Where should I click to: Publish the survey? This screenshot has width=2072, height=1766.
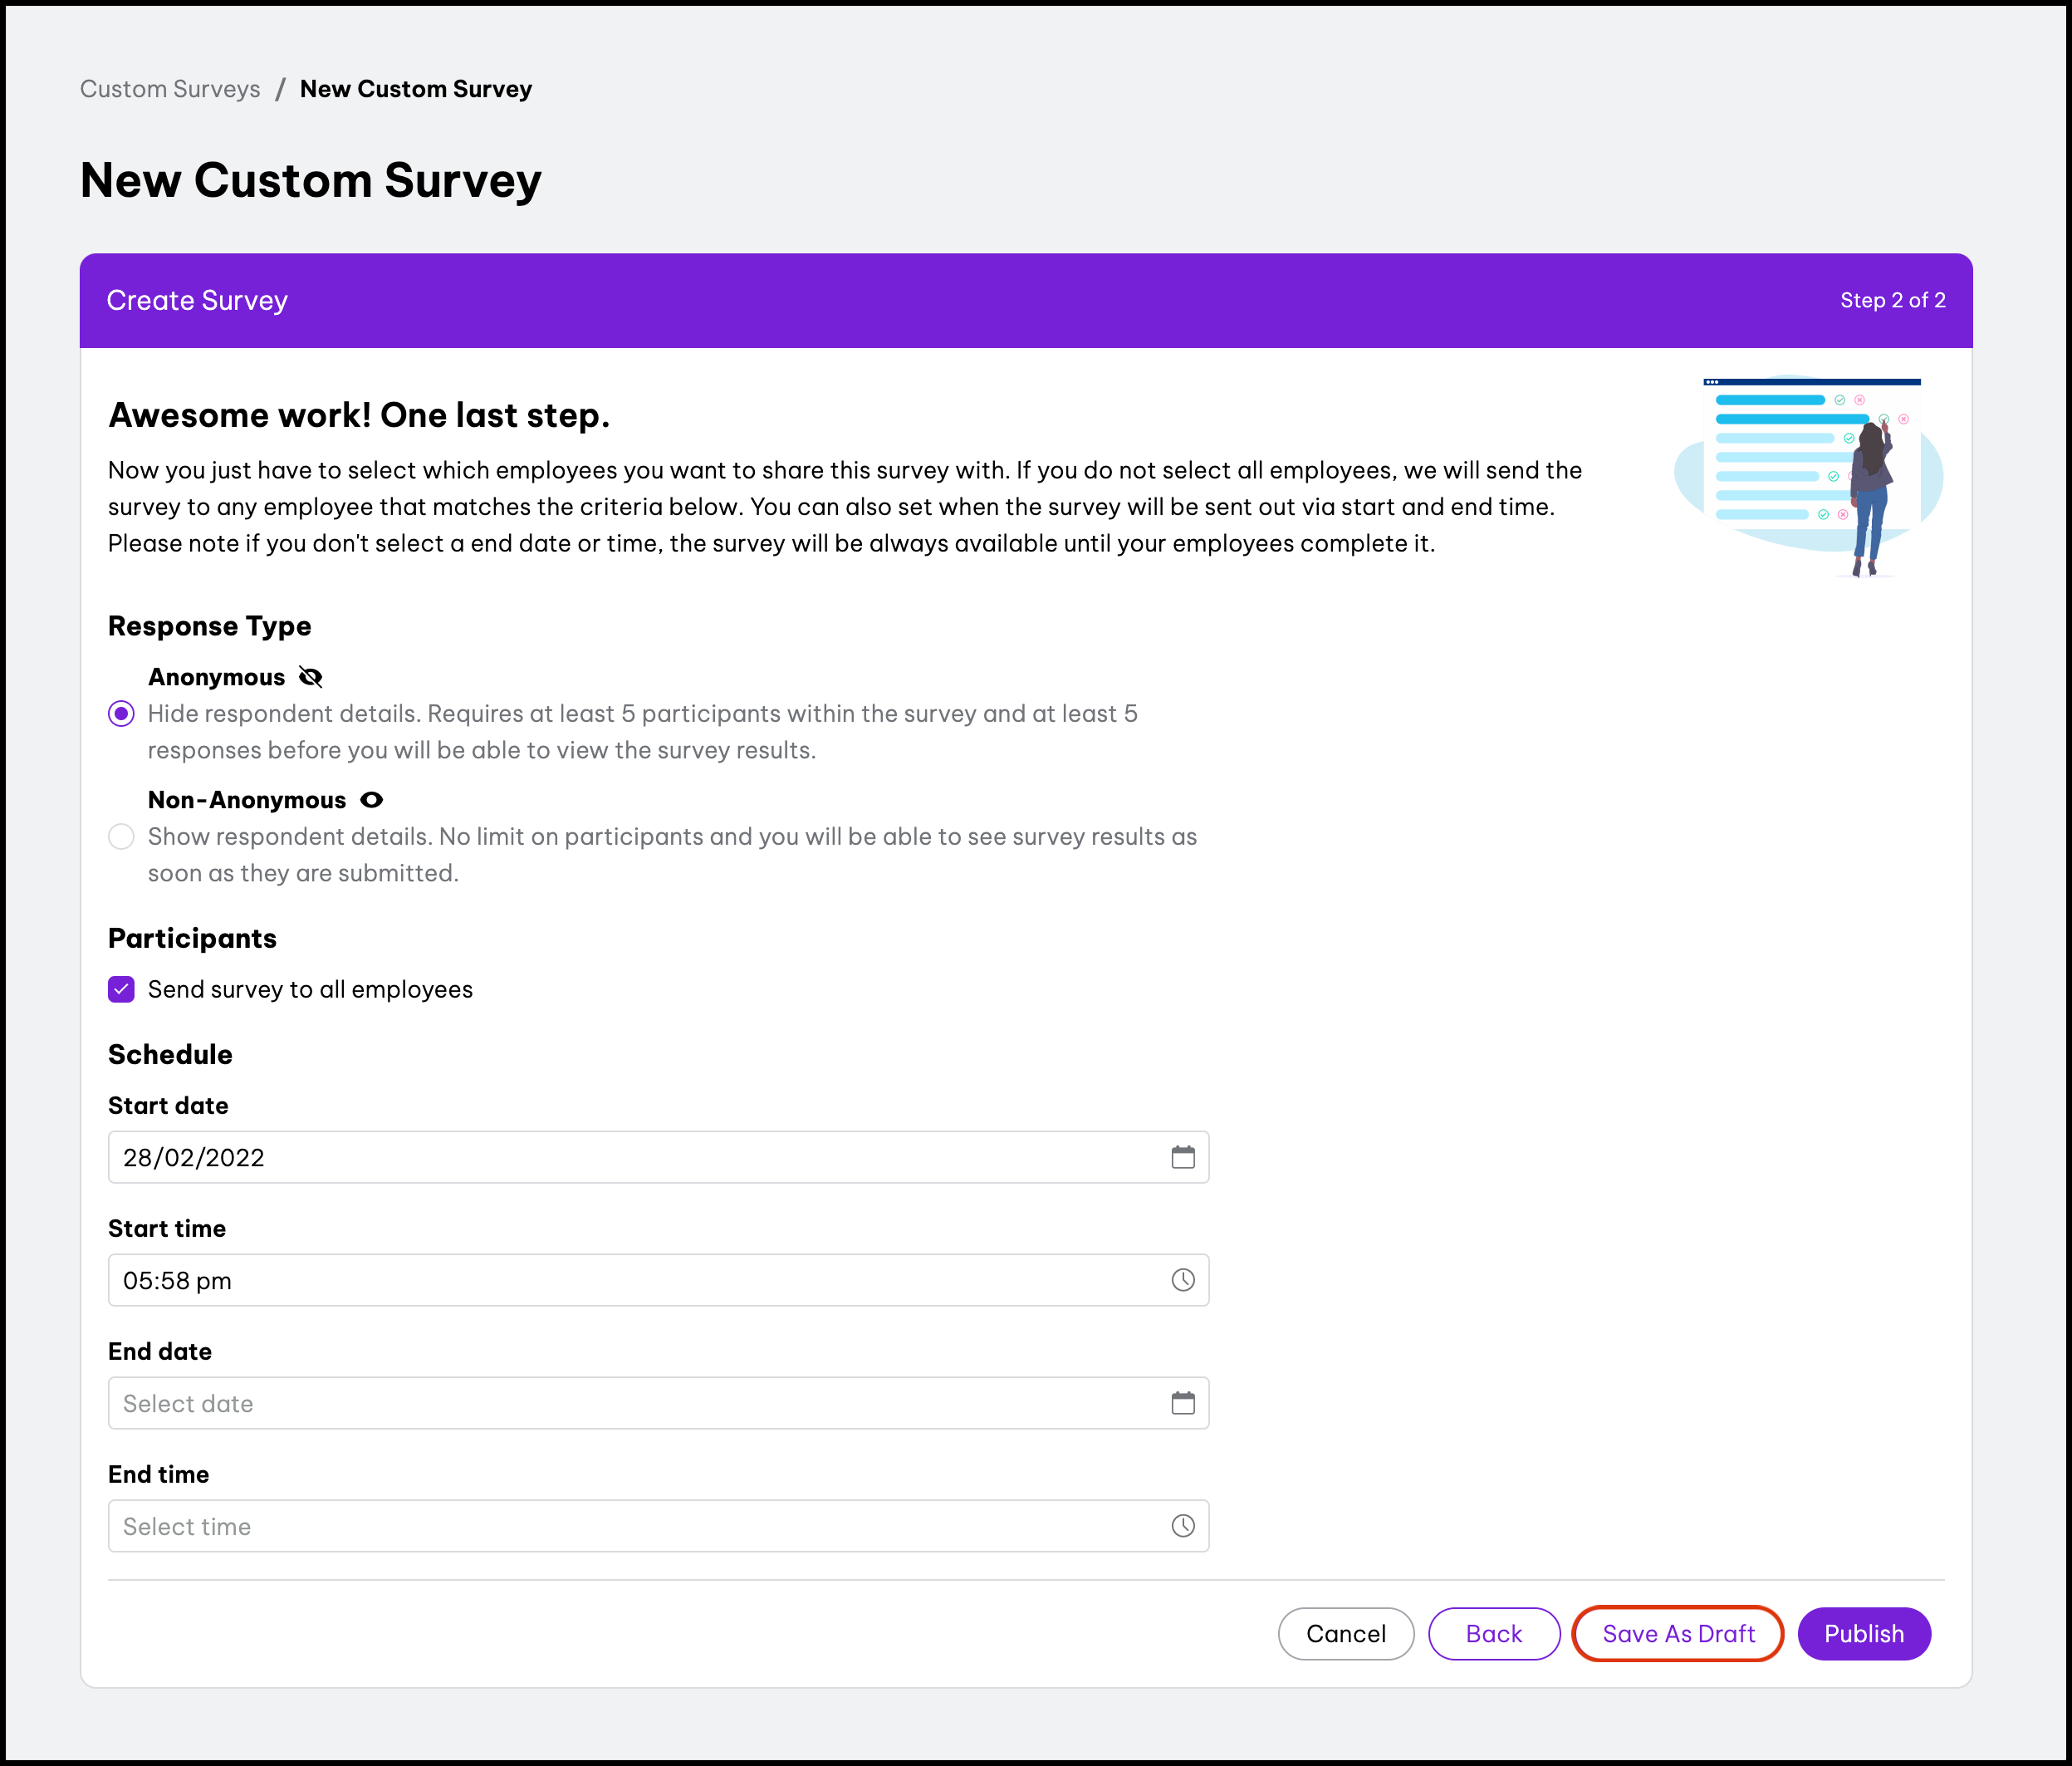click(x=1863, y=1634)
